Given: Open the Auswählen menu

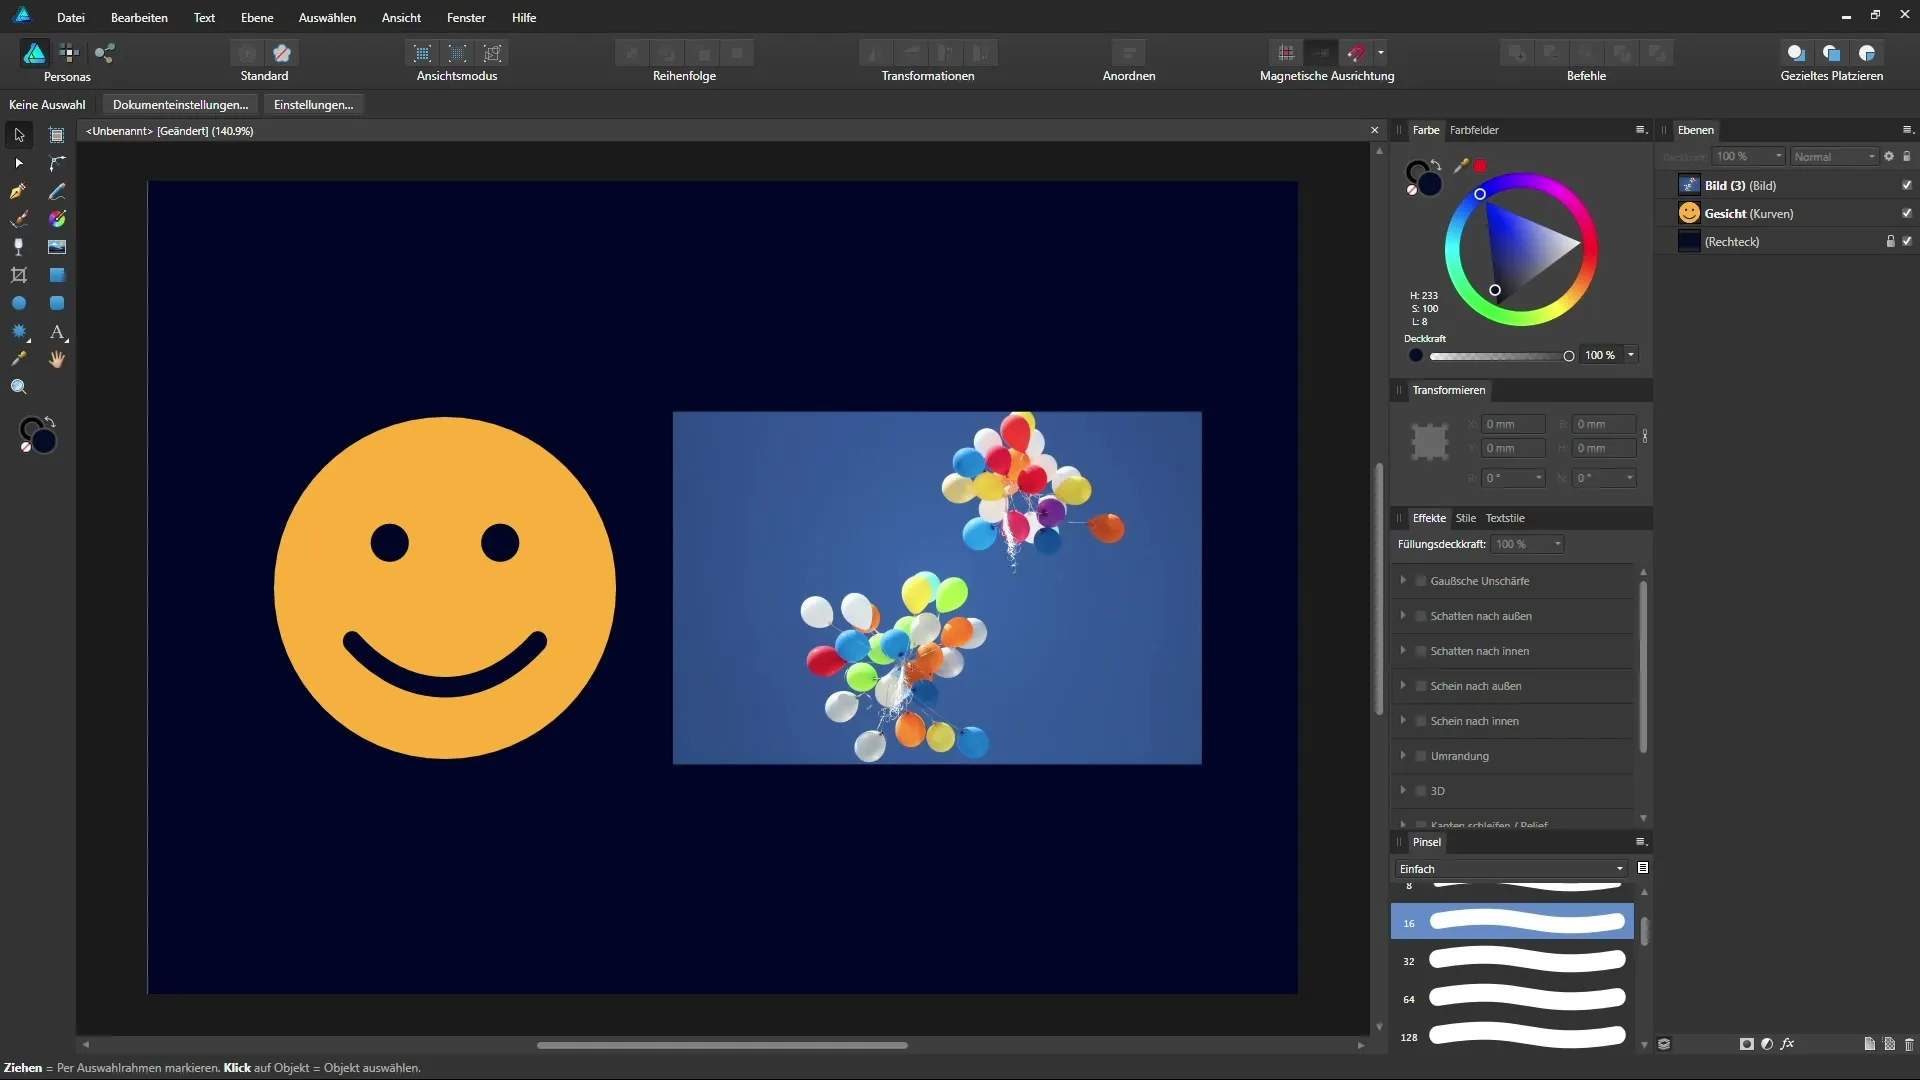Looking at the screenshot, I should [x=327, y=17].
